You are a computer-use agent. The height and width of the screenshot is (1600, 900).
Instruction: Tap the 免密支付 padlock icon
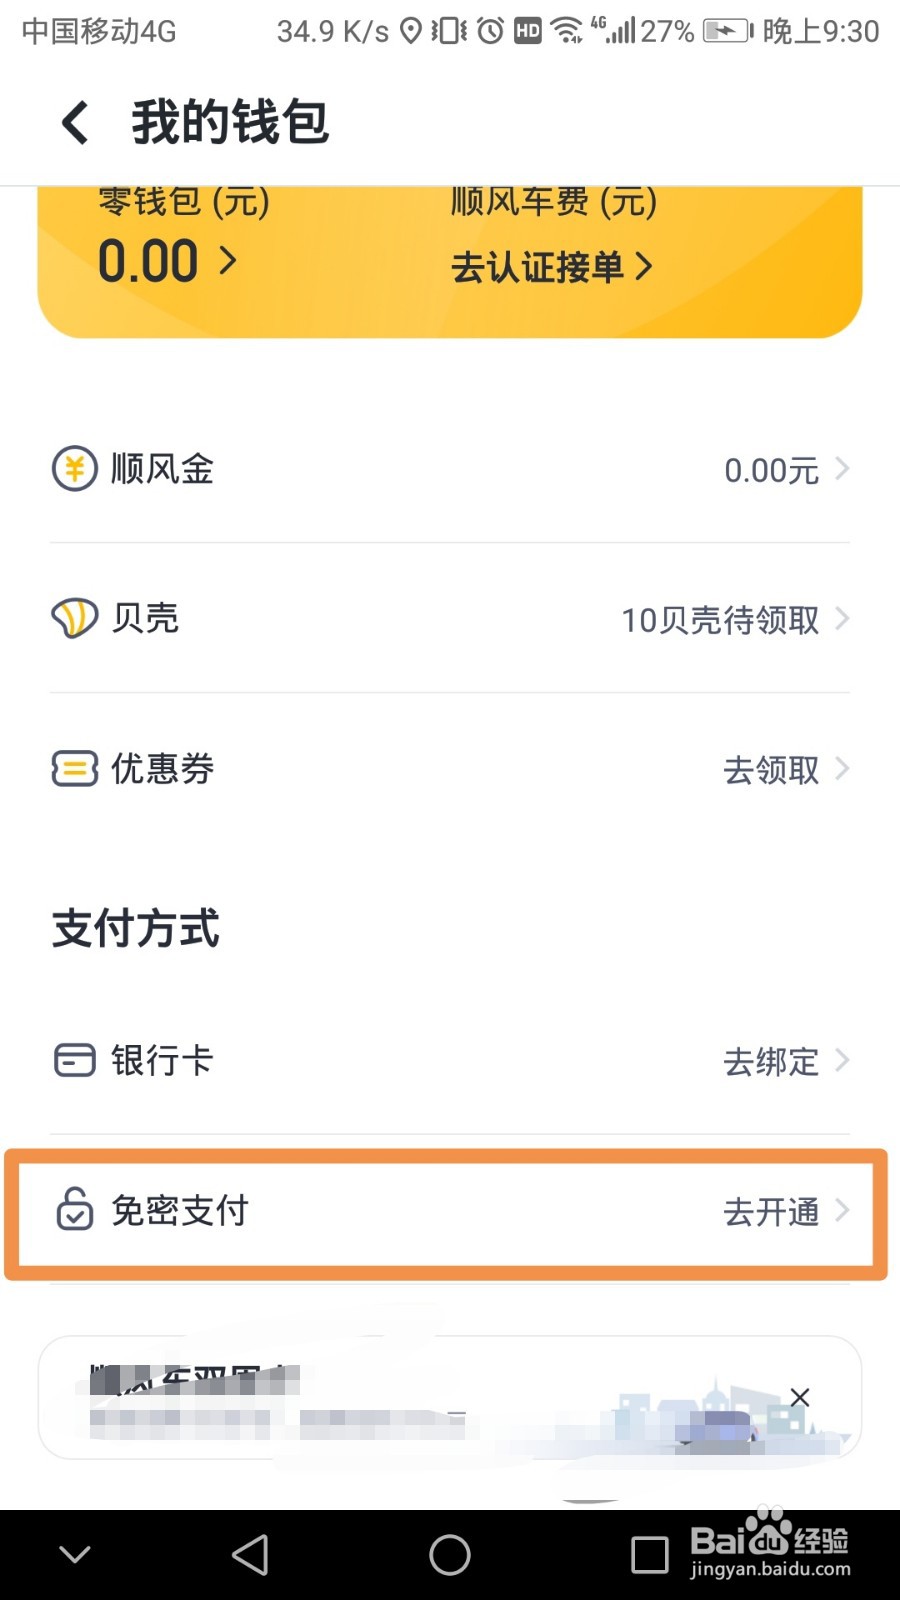[x=75, y=1208]
